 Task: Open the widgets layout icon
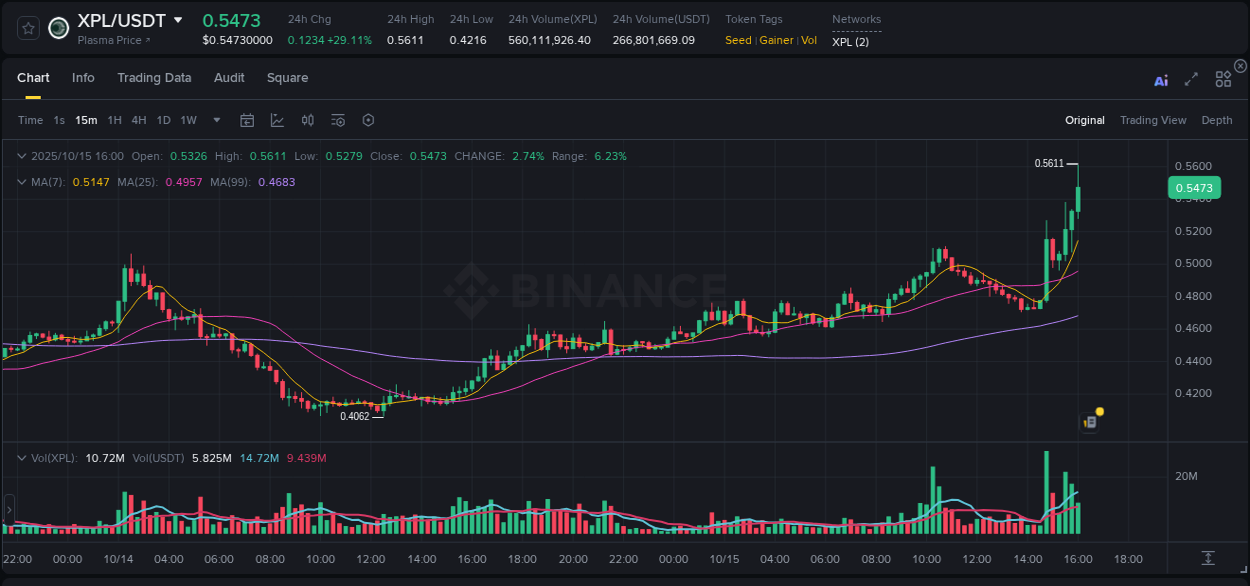pyautogui.click(x=1223, y=79)
